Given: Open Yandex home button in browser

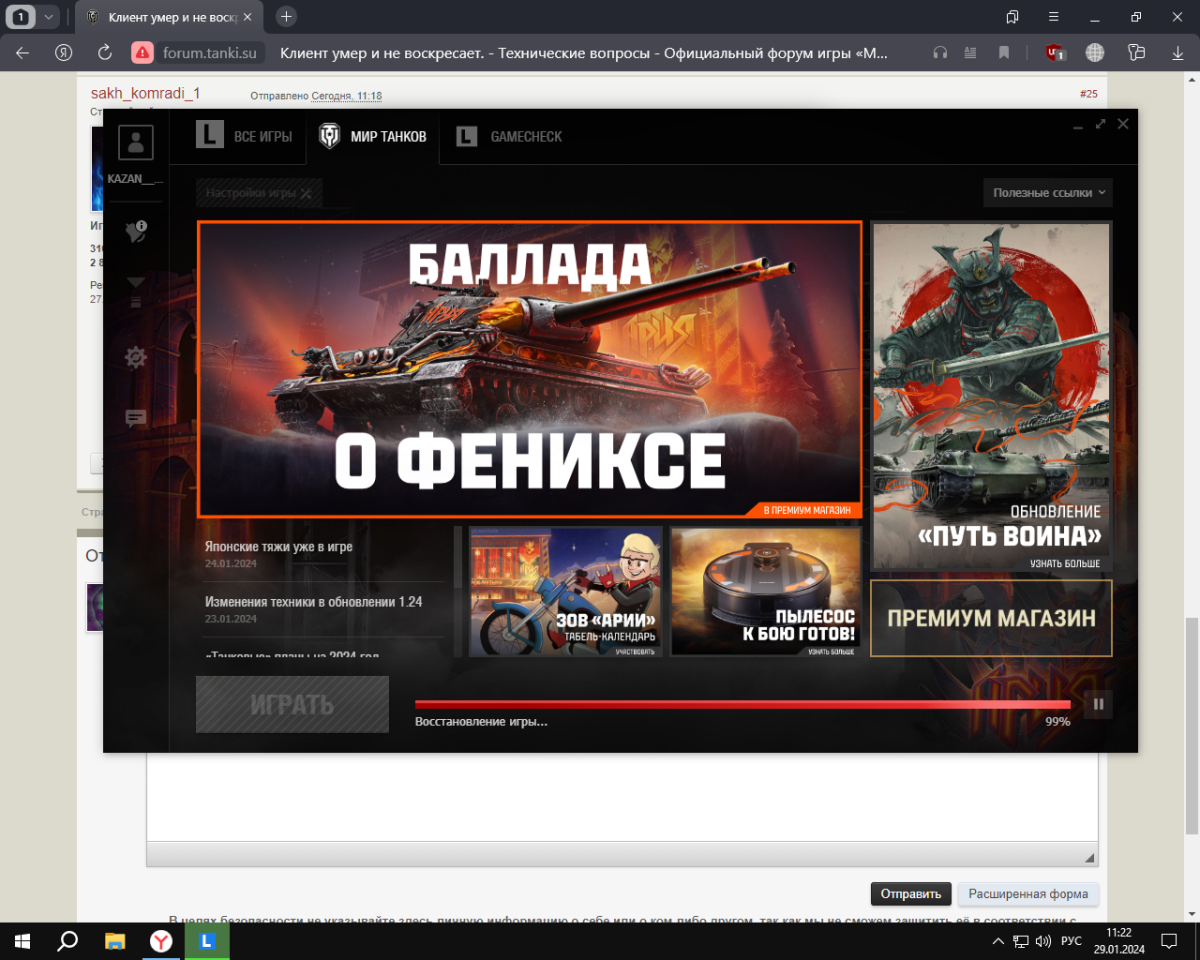Looking at the screenshot, I should (63, 52).
